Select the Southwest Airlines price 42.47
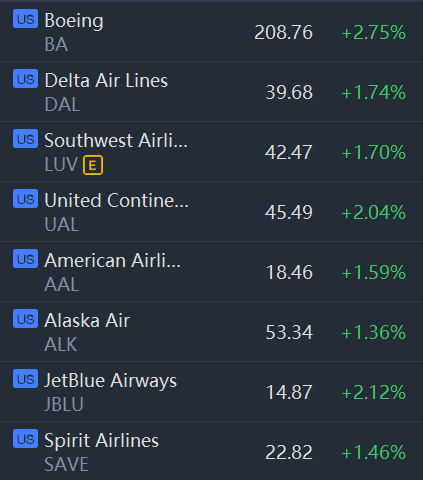 pyautogui.click(x=289, y=152)
